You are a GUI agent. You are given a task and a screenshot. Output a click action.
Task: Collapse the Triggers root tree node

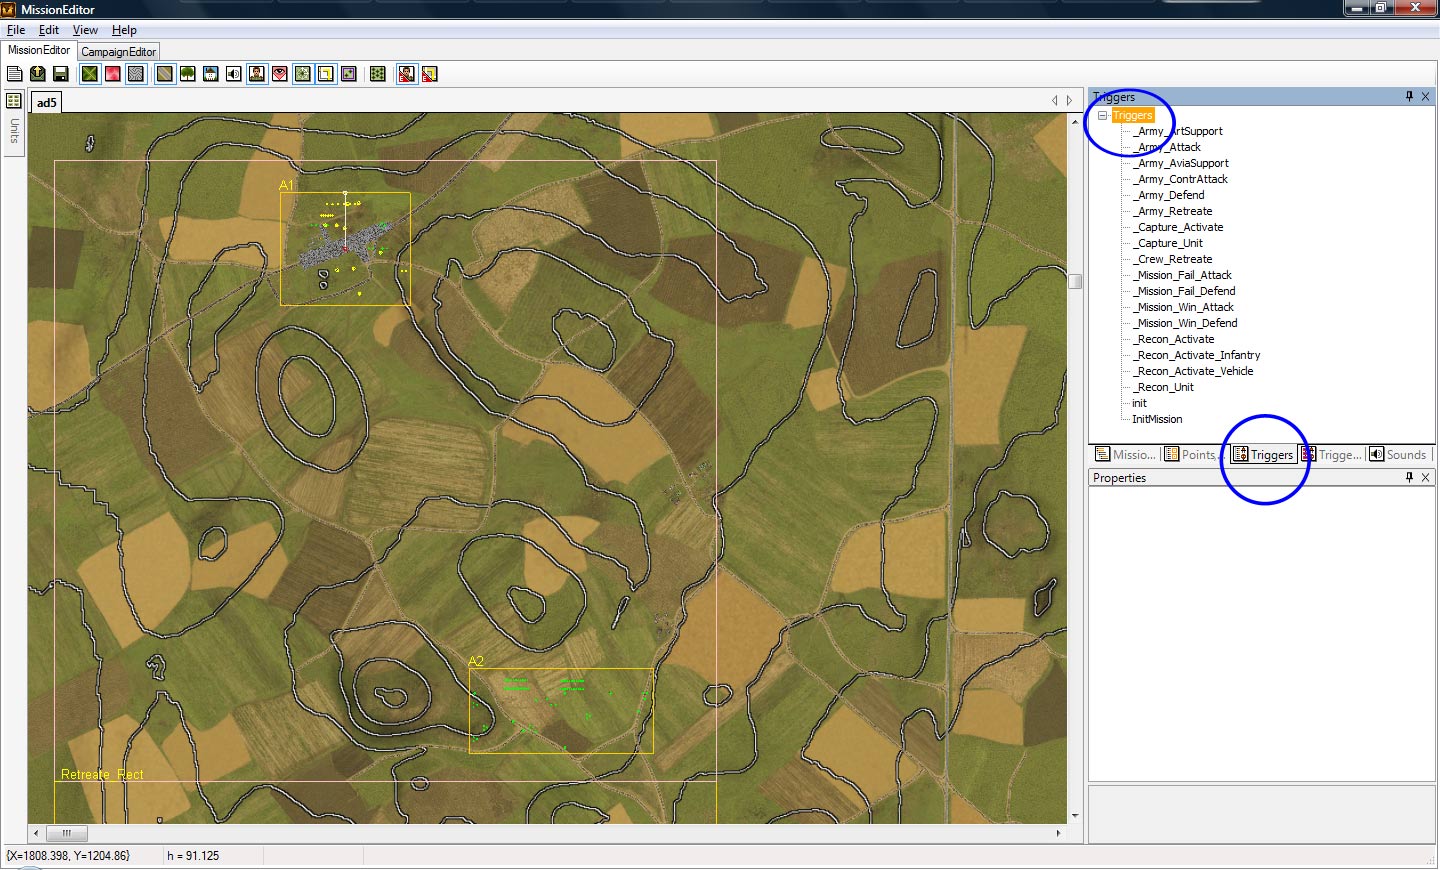(x=1102, y=116)
